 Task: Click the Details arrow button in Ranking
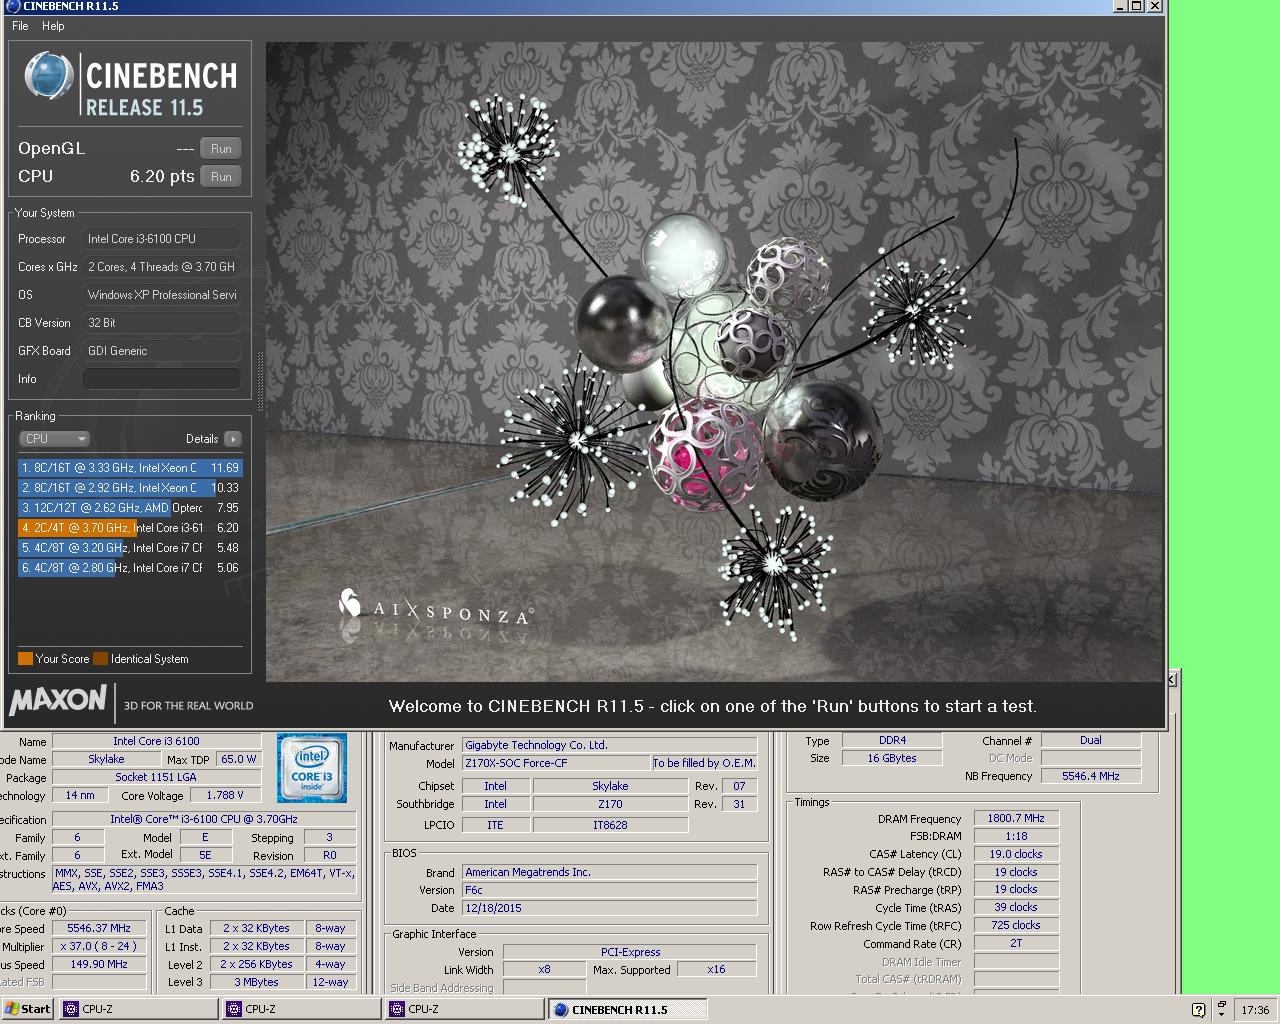(233, 439)
